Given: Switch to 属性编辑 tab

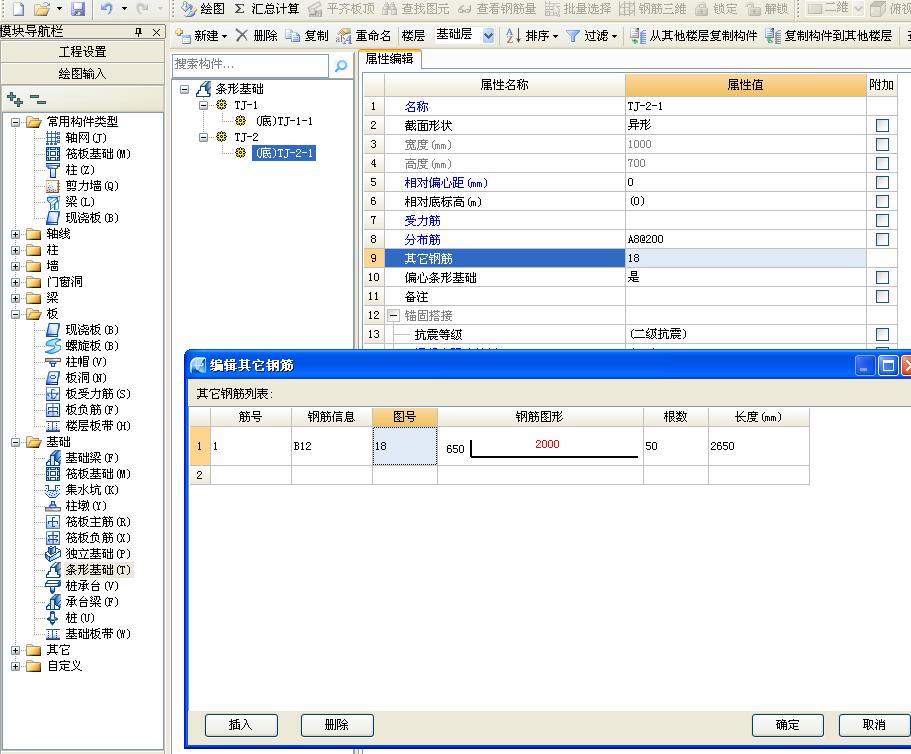Looking at the screenshot, I should (389, 59).
